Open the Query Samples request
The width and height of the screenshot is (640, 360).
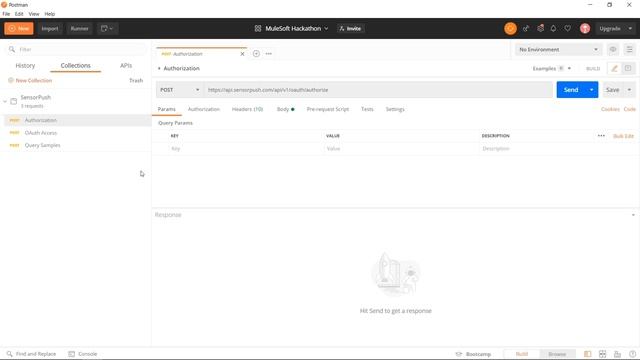tap(42, 145)
